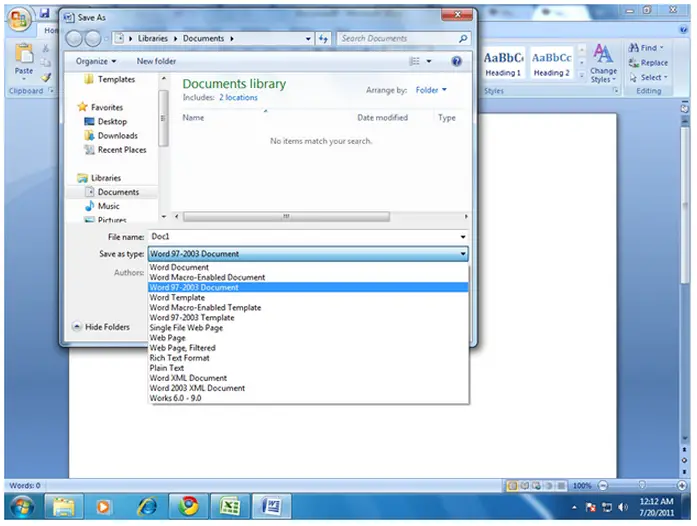Select Word Macro-Enabled Document type
Image resolution: width=697 pixels, height=526 pixels.
point(308,277)
